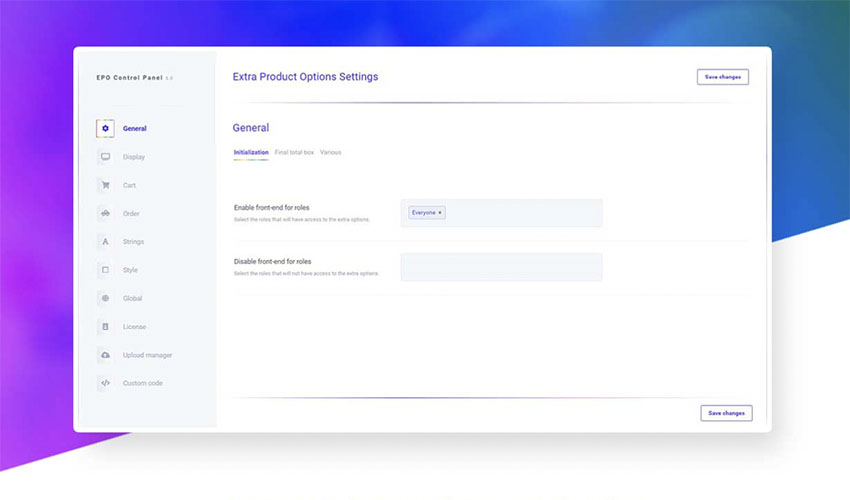Open the Enable front-end for roles selector
Screen dimensions: 850x500
[x=501, y=213]
